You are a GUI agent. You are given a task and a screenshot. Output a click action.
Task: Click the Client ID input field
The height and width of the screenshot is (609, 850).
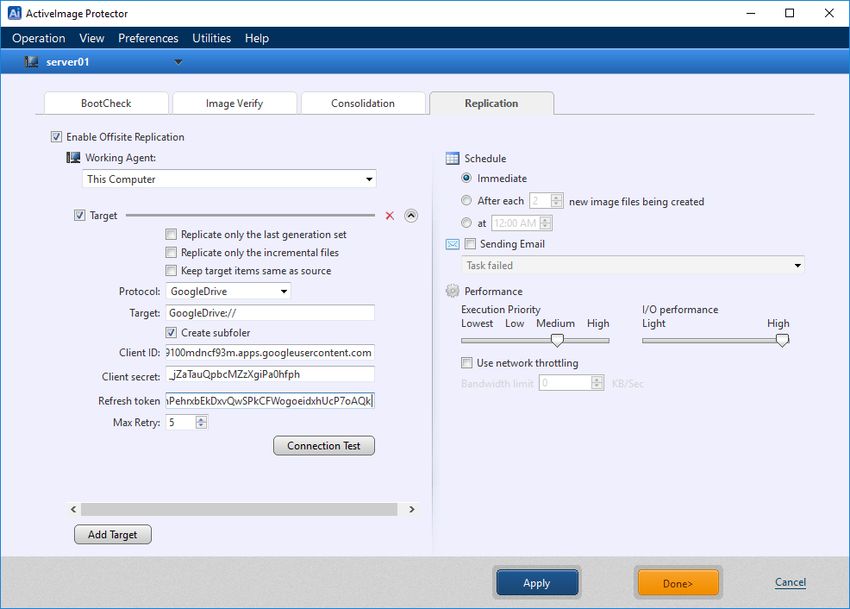click(x=270, y=352)
